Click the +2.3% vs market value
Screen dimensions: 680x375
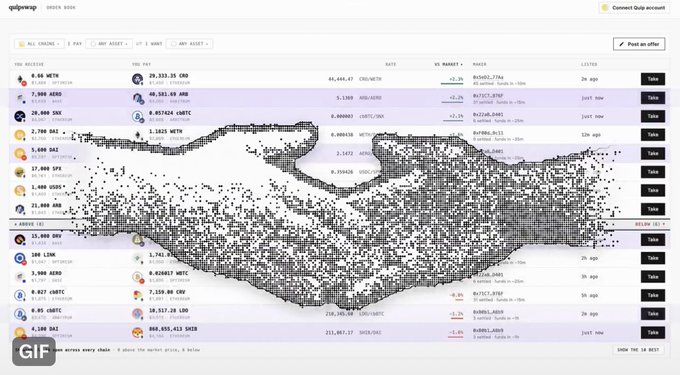[x=456, y=79]
